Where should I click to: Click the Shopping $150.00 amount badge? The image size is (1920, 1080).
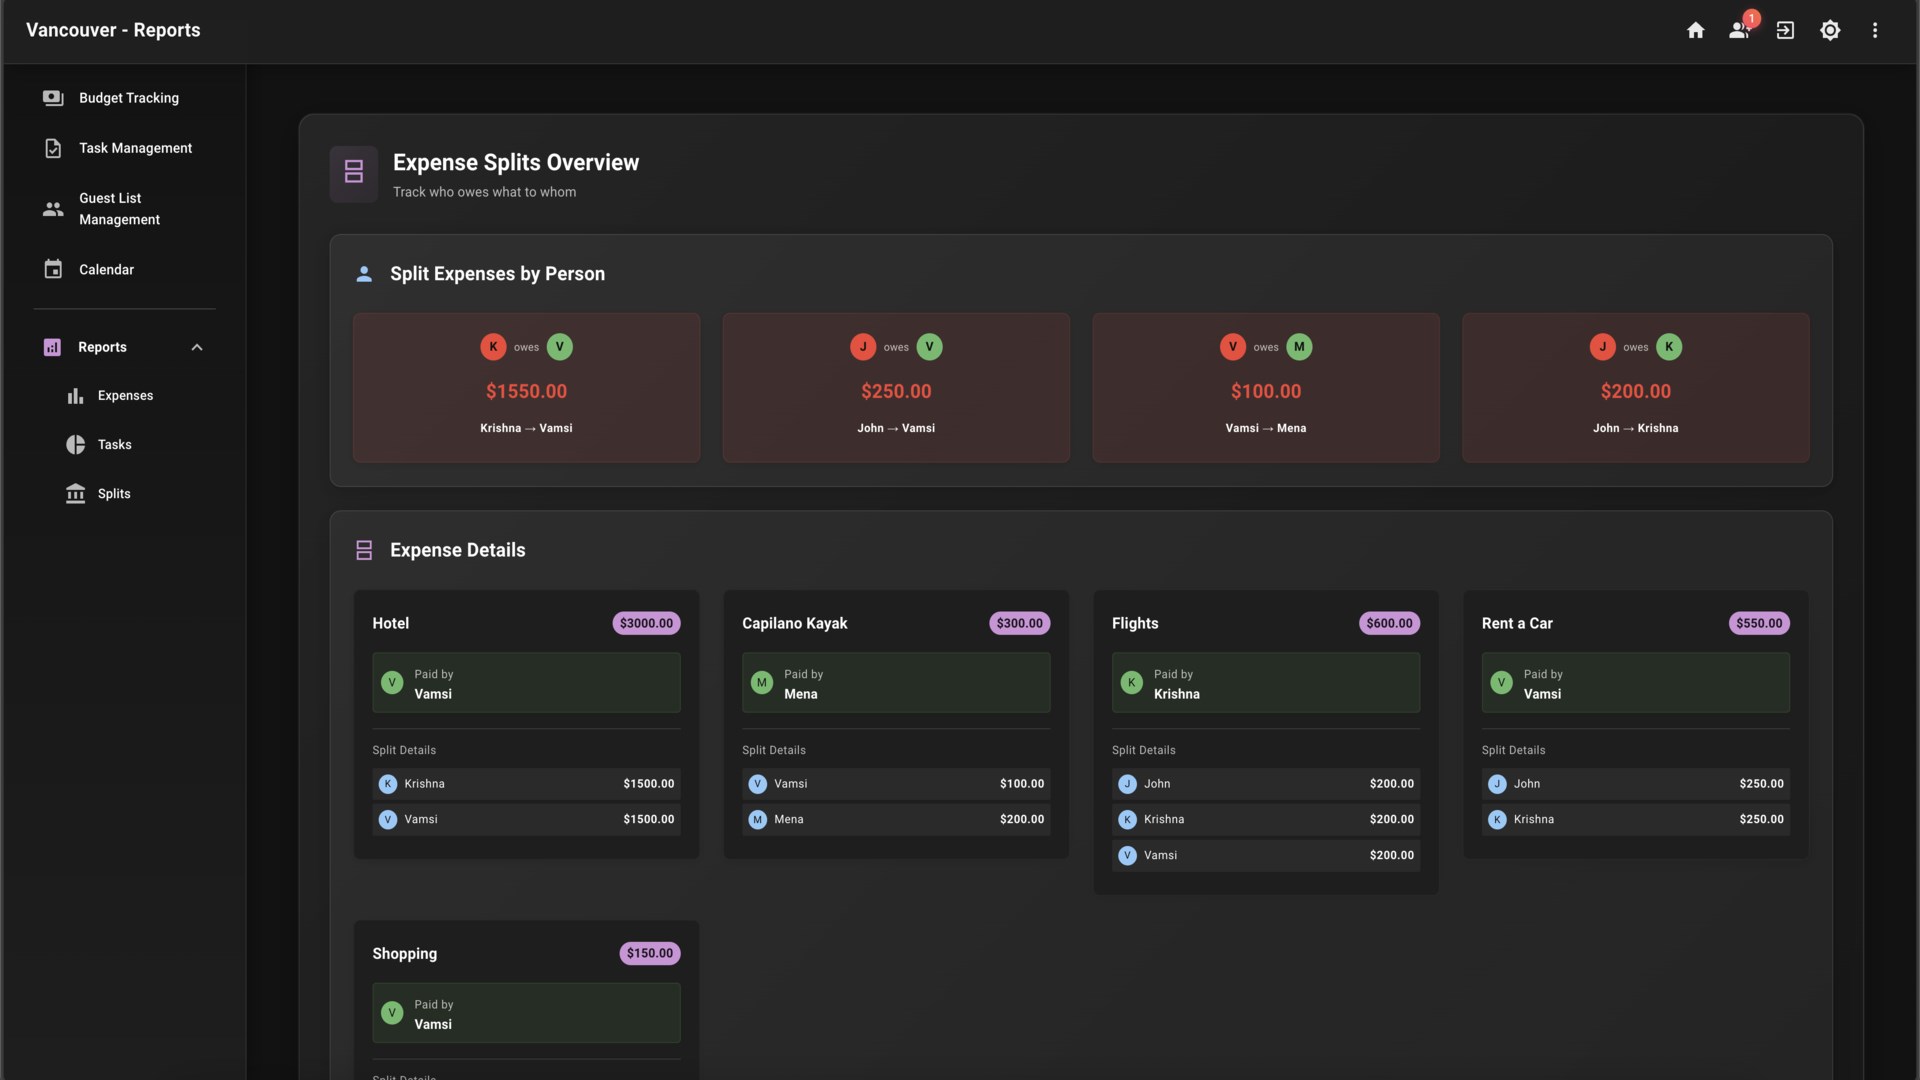pos(649,953)
